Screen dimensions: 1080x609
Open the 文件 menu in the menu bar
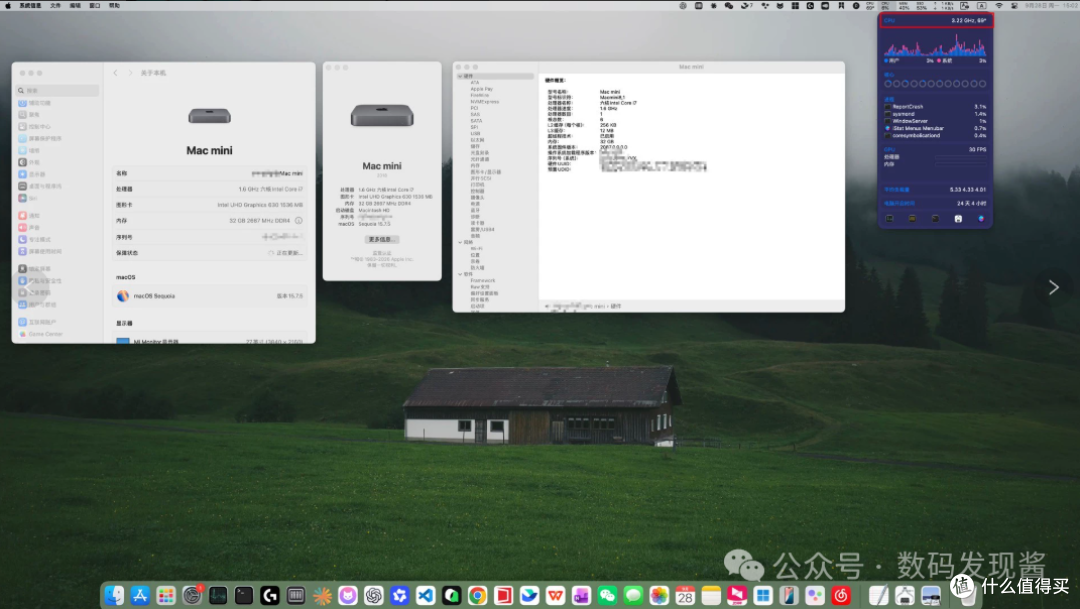[55, 5]
